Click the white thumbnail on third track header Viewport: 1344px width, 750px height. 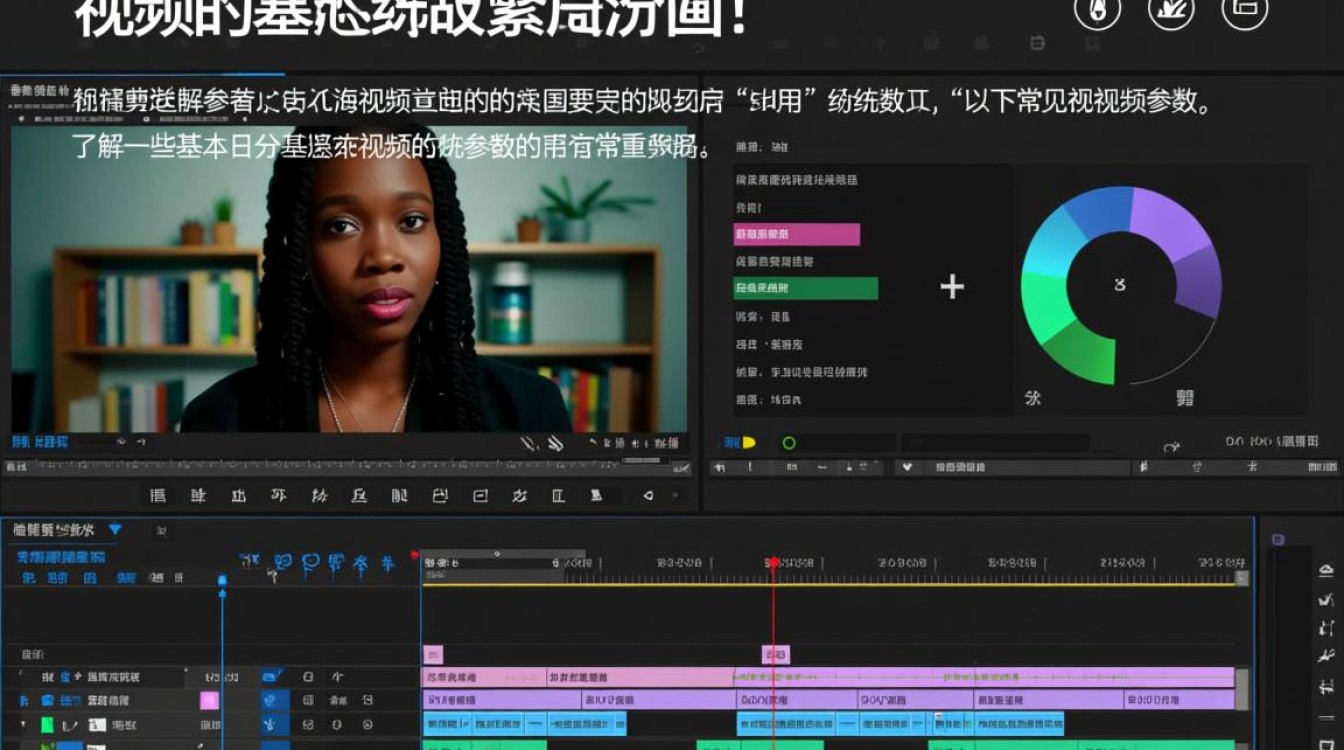click(x=96, y=725)
